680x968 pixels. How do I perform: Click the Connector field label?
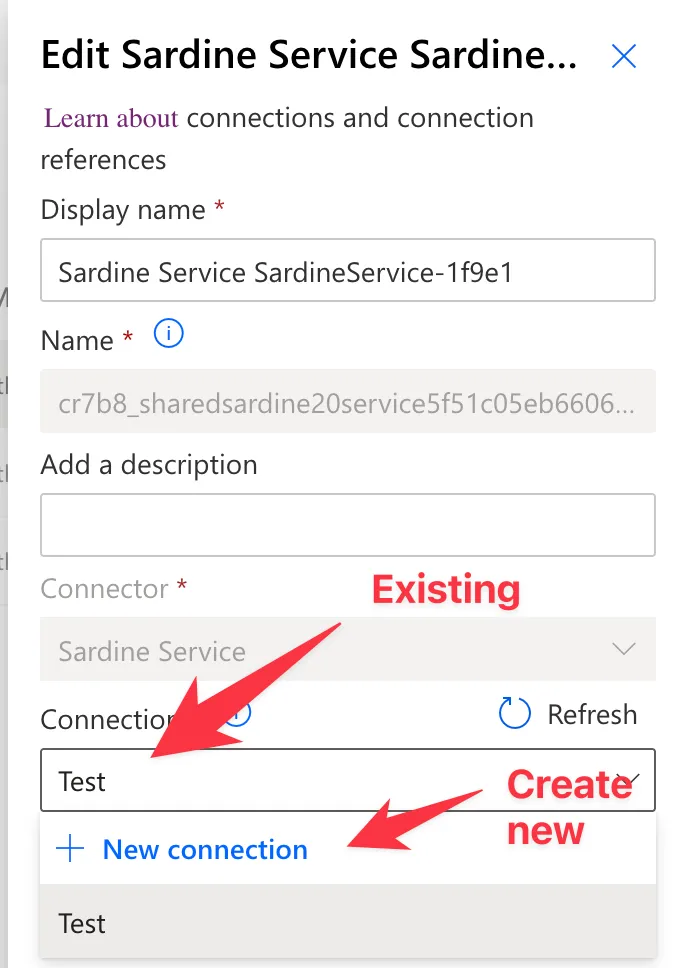[104, 588]
